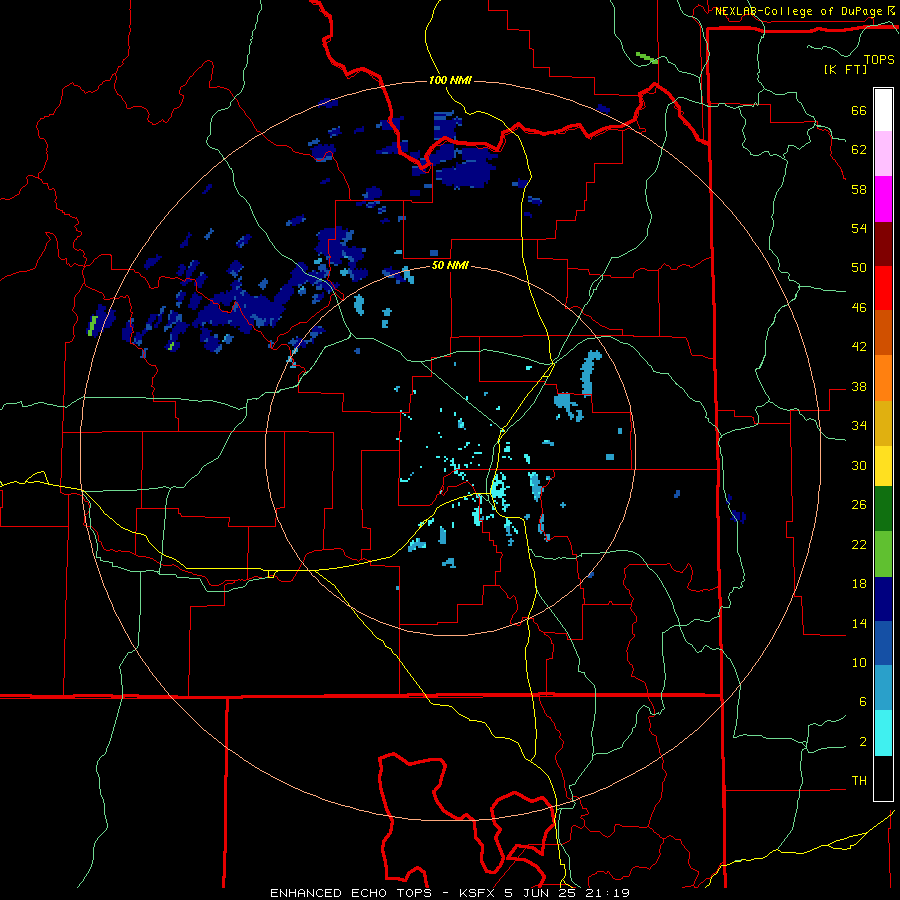Click the TOPS legend heading
The height and width of the screenshot is (900, 900).
click(x=879, y=60)
